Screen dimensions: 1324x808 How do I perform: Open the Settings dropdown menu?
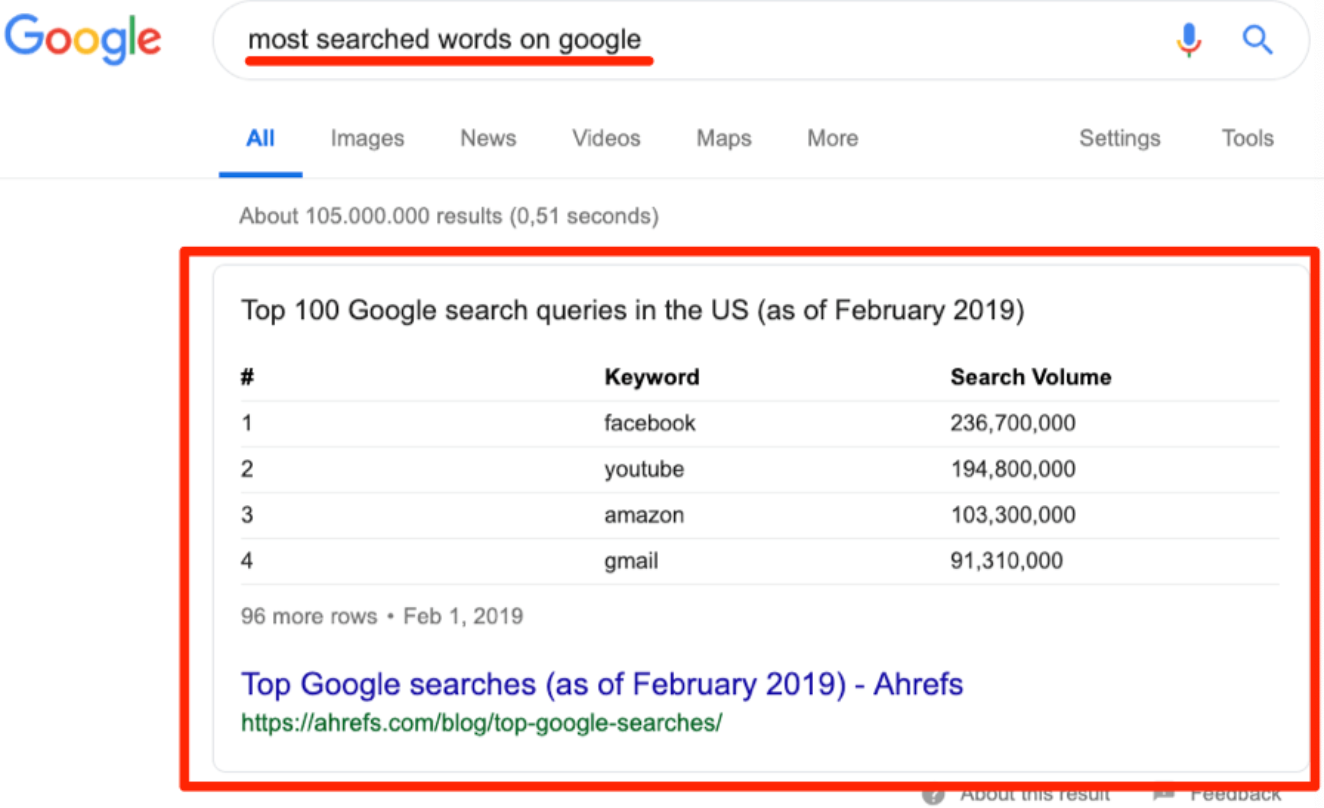tap(1119, 139)
